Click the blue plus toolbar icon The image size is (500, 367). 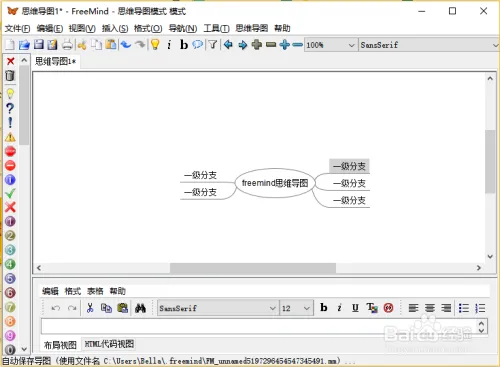tap(284, 44)
